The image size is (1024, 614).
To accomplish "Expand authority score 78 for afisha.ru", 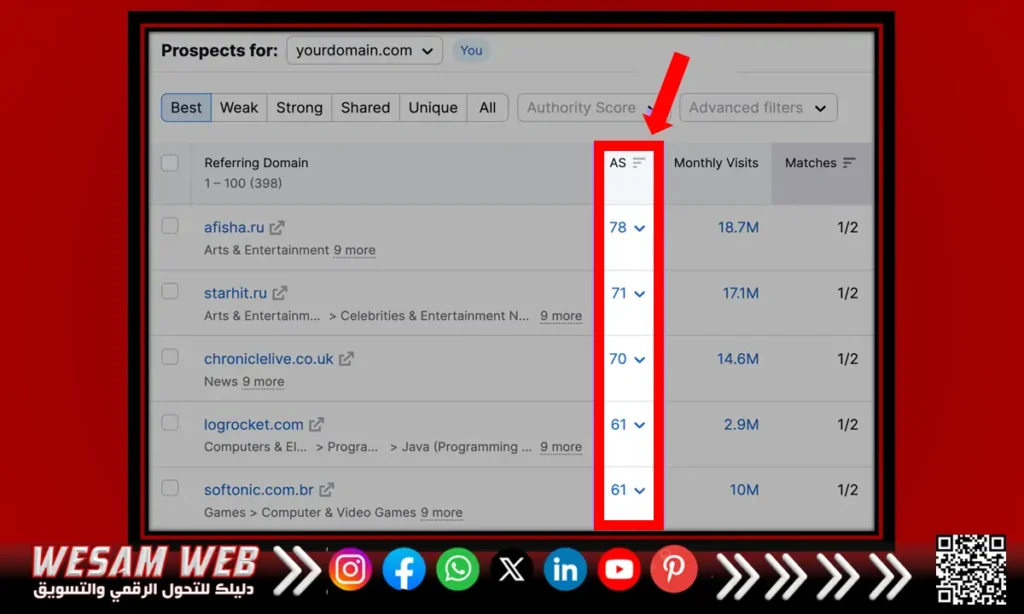I will pos(627,228).
